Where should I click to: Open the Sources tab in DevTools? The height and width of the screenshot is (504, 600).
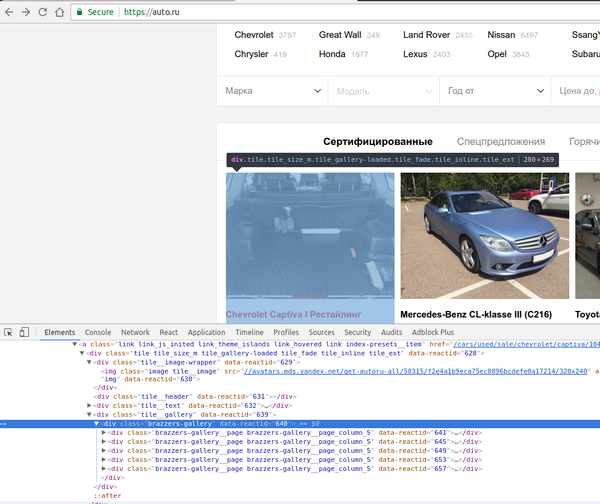pos(321,332)
